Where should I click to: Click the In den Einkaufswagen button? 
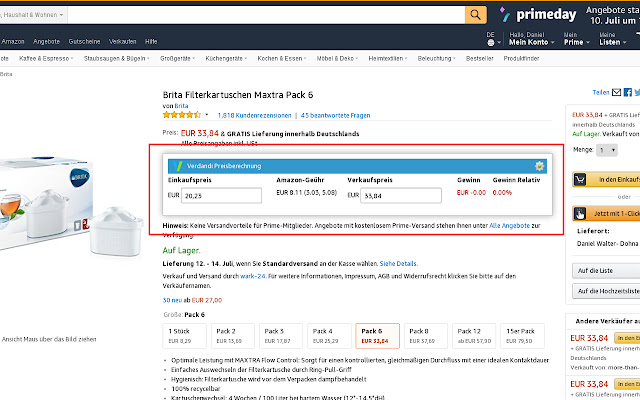tap(606, 179)
